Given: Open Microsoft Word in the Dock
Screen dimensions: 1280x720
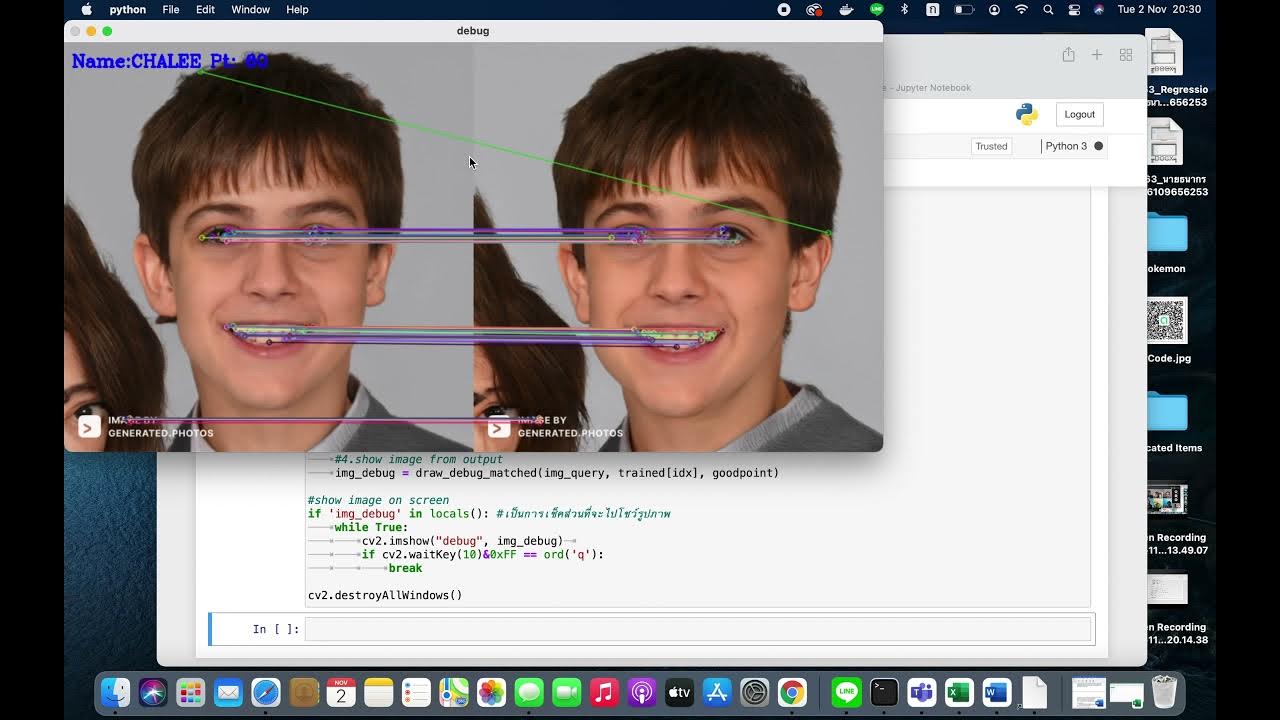Looking at the screenshot, I should [997, 692].
